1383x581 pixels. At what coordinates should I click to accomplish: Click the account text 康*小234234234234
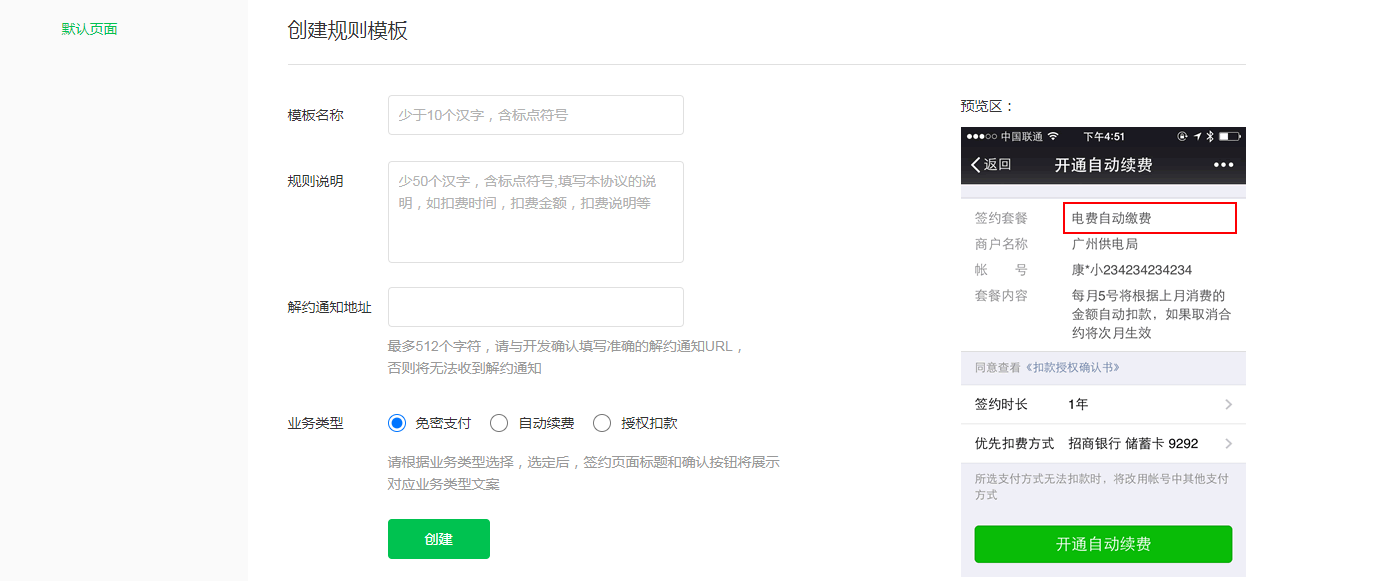point(1131,270)
